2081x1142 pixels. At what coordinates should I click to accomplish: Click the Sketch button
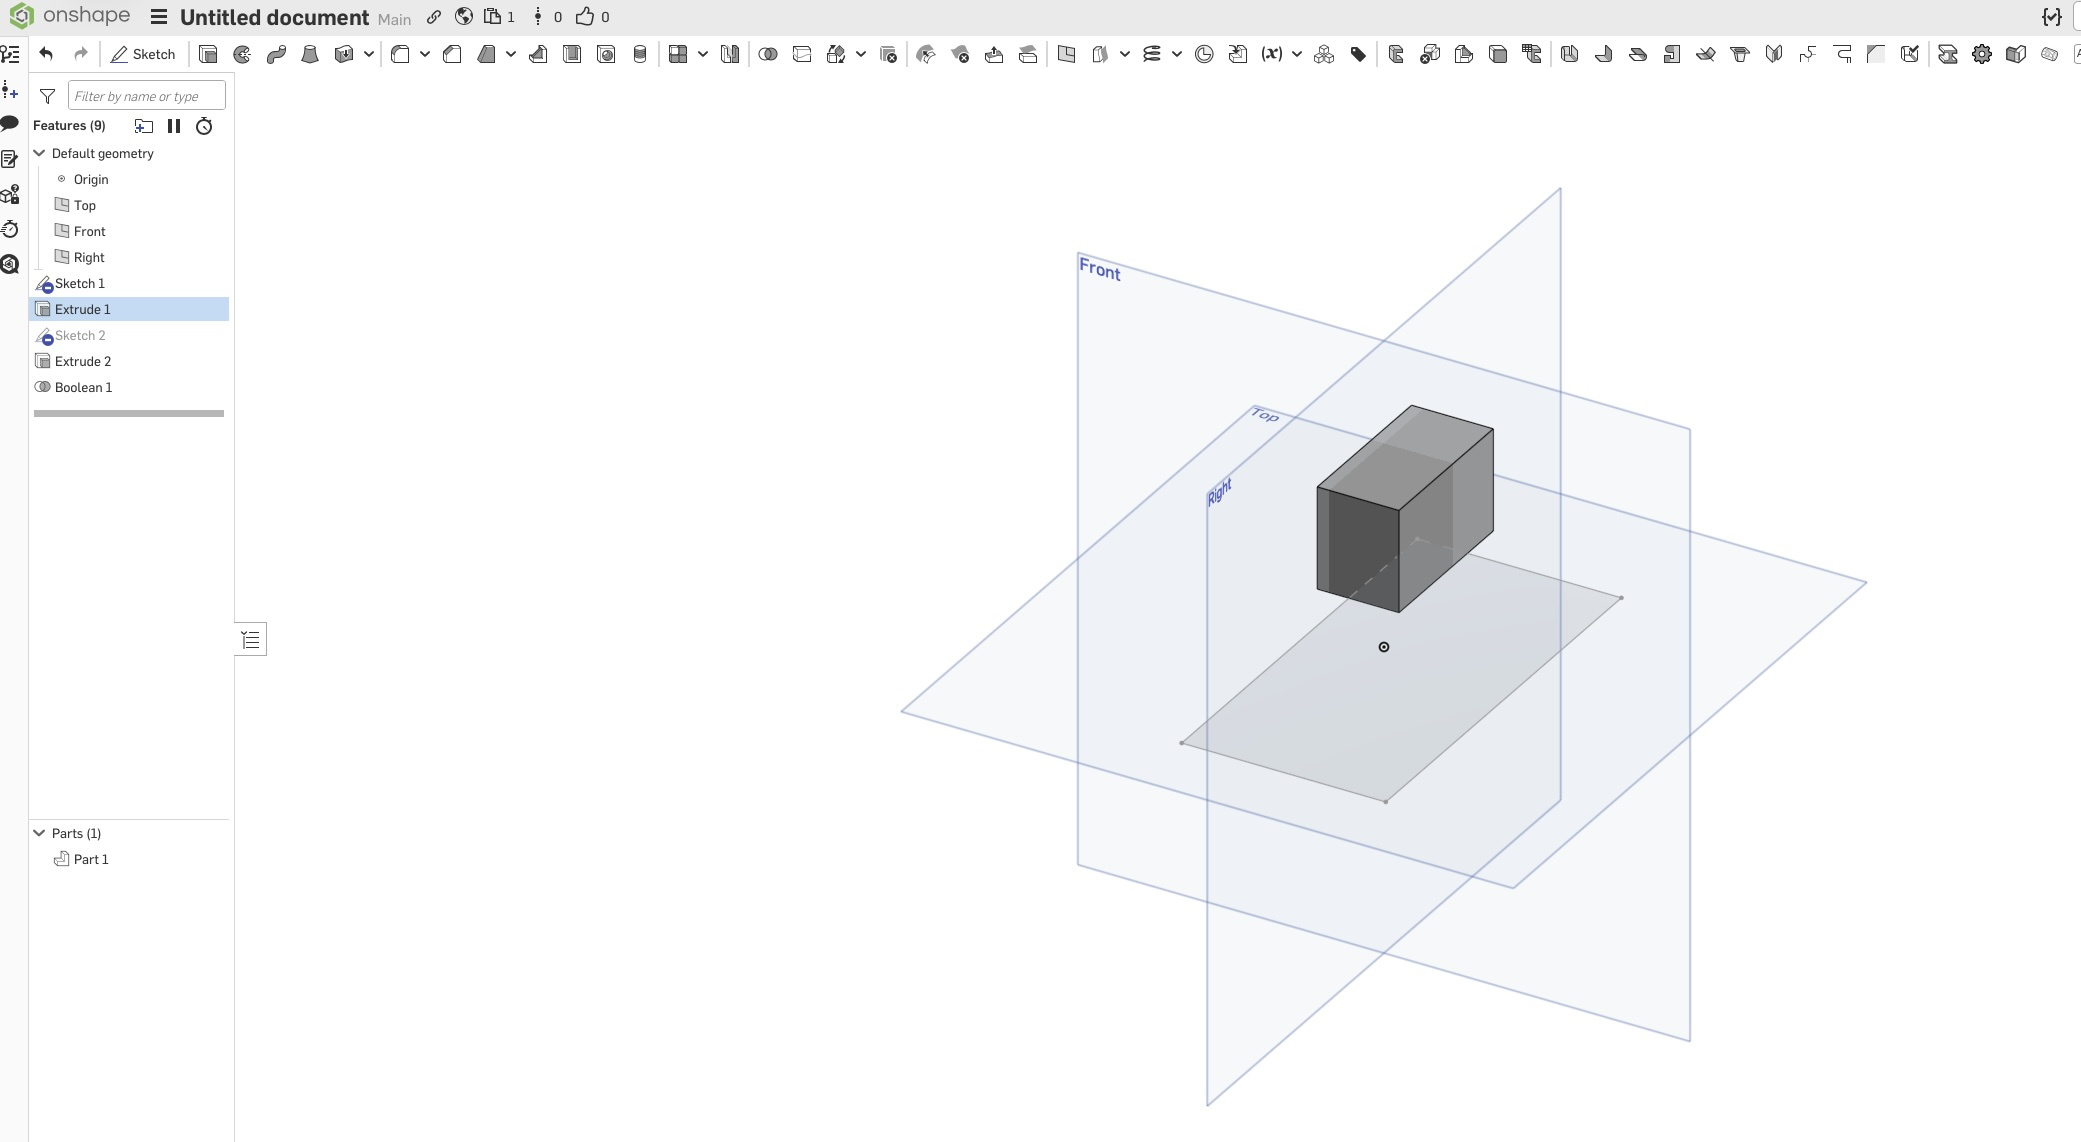[143, 54]
